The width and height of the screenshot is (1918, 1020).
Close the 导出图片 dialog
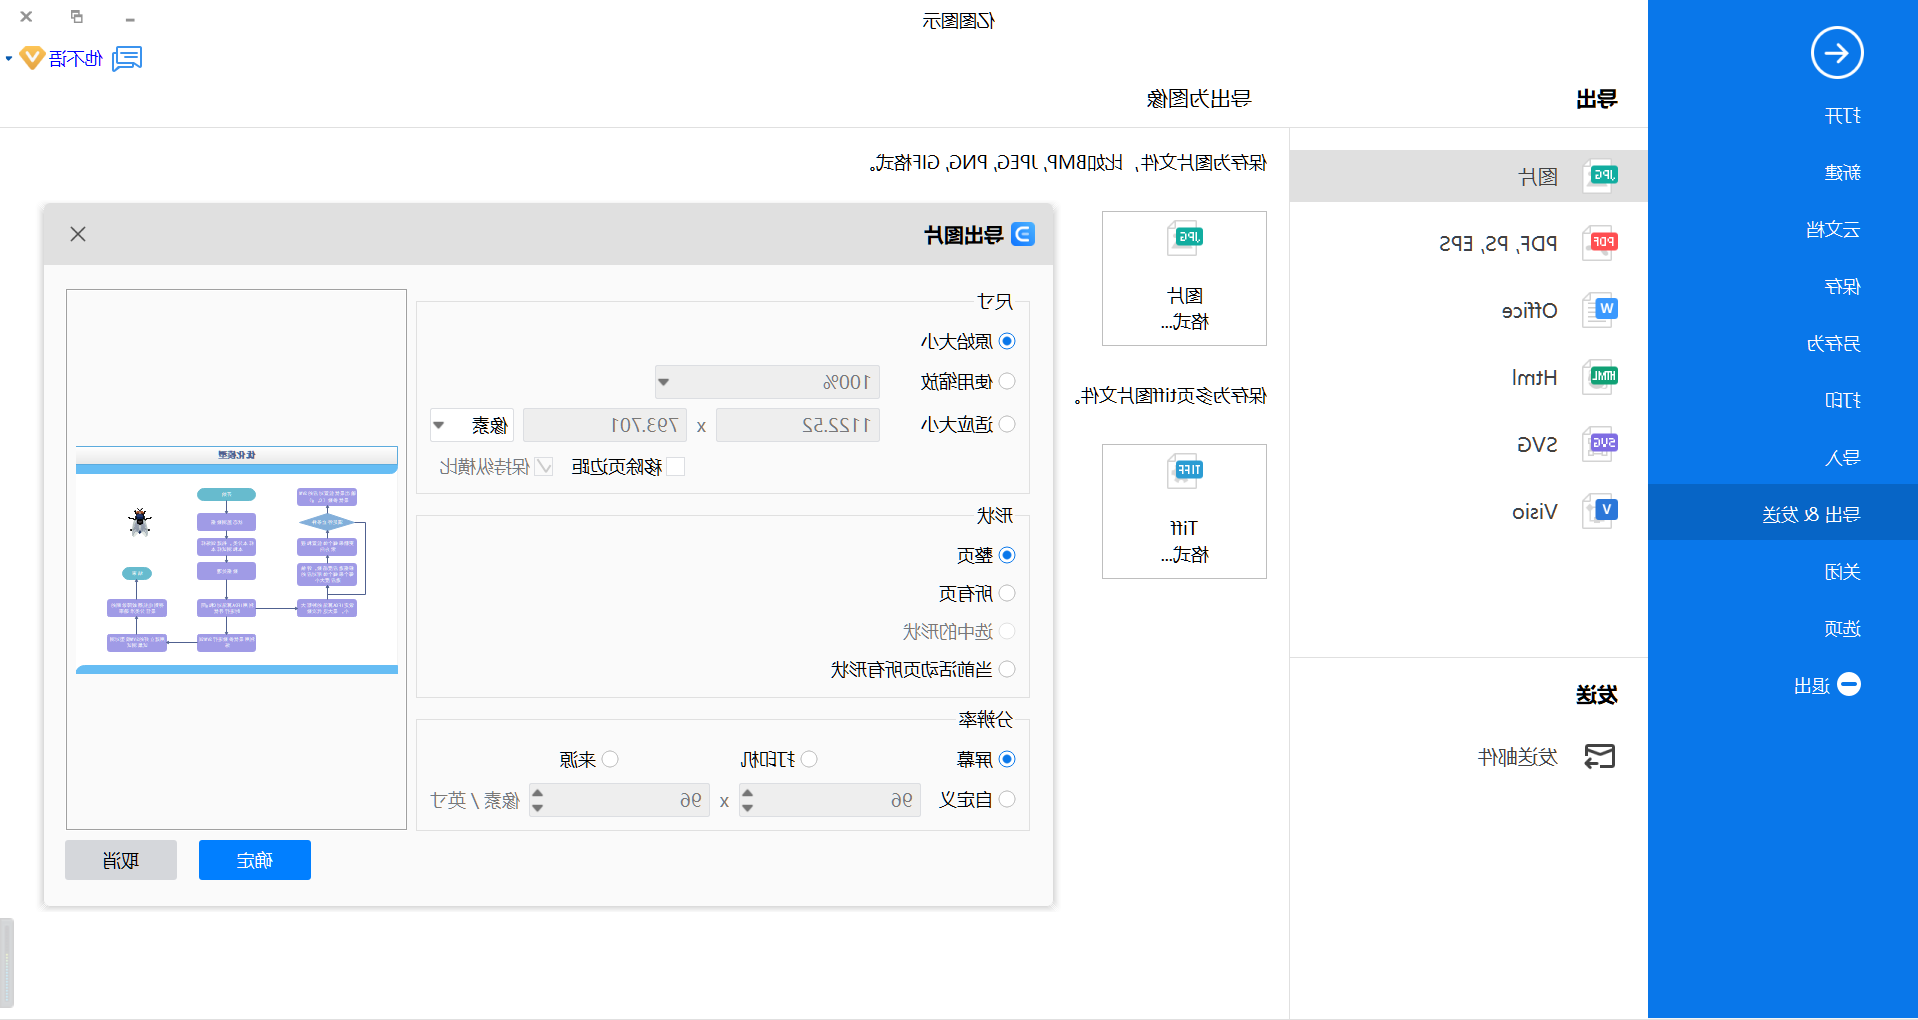78,234
